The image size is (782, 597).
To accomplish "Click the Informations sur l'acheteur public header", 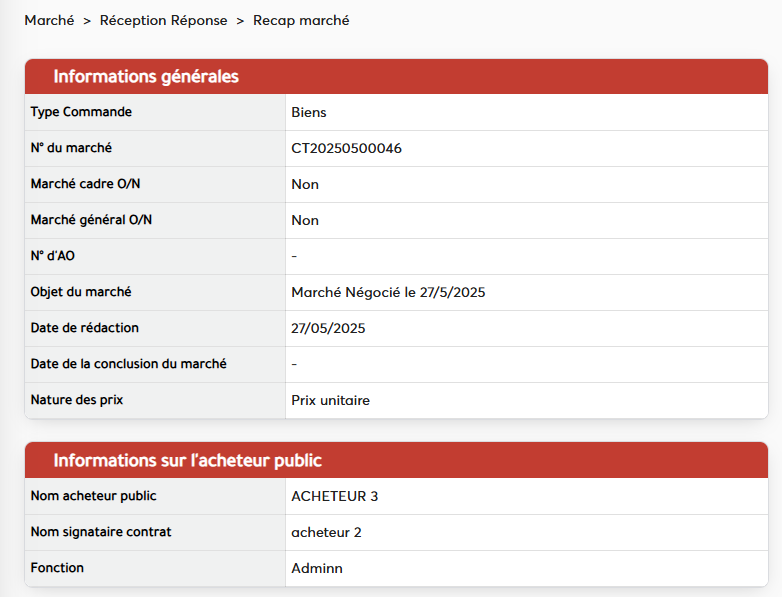I will [187, 461].
